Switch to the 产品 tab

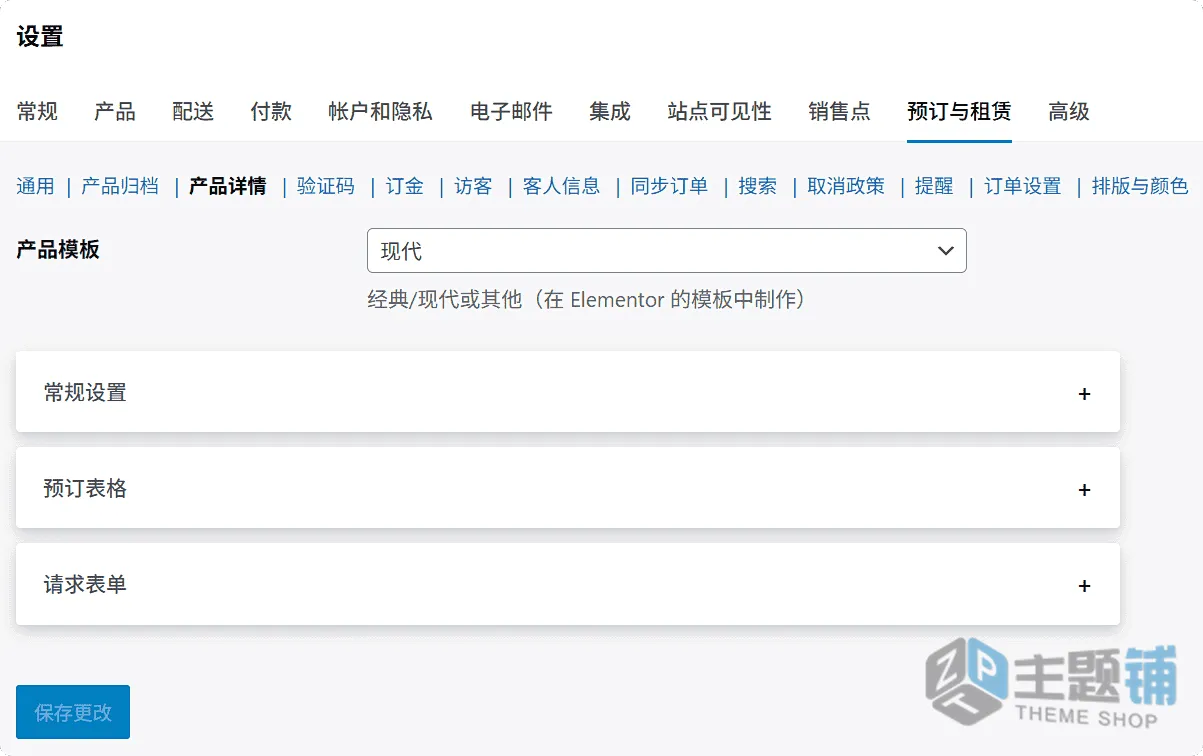[115, 112]
